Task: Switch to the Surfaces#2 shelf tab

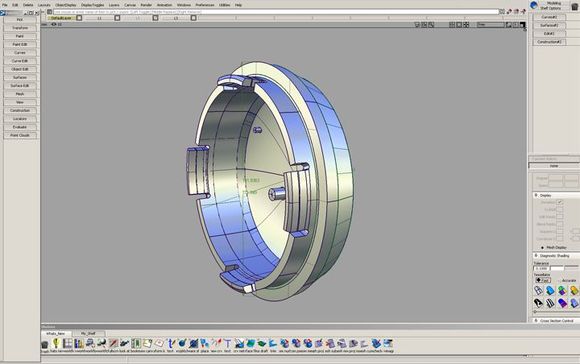Action: click(x=549, y=25)
